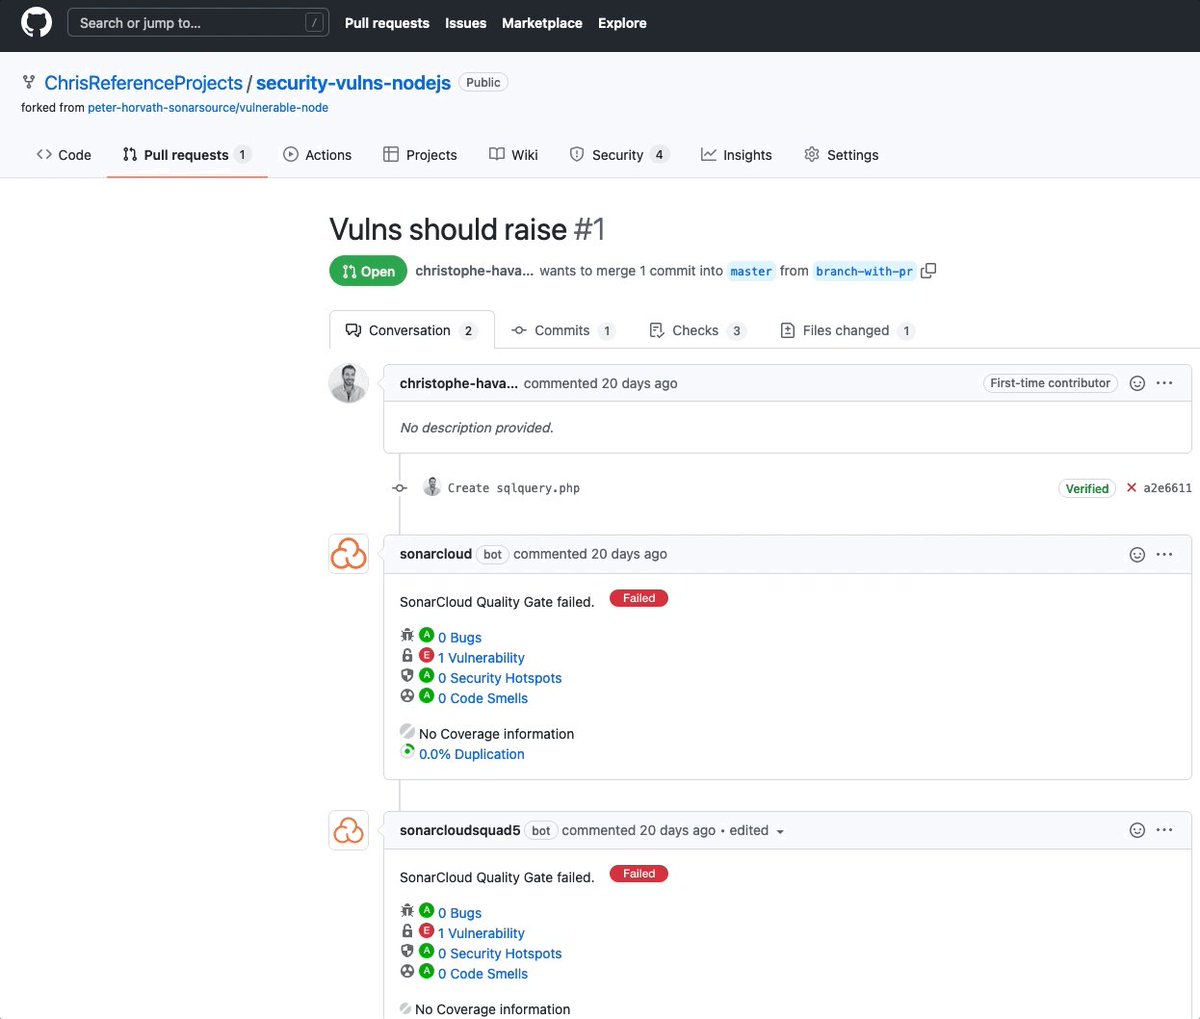Copy the head branch name icon
Viewport: 1200px width, 1019px height.
coord(929,271)
